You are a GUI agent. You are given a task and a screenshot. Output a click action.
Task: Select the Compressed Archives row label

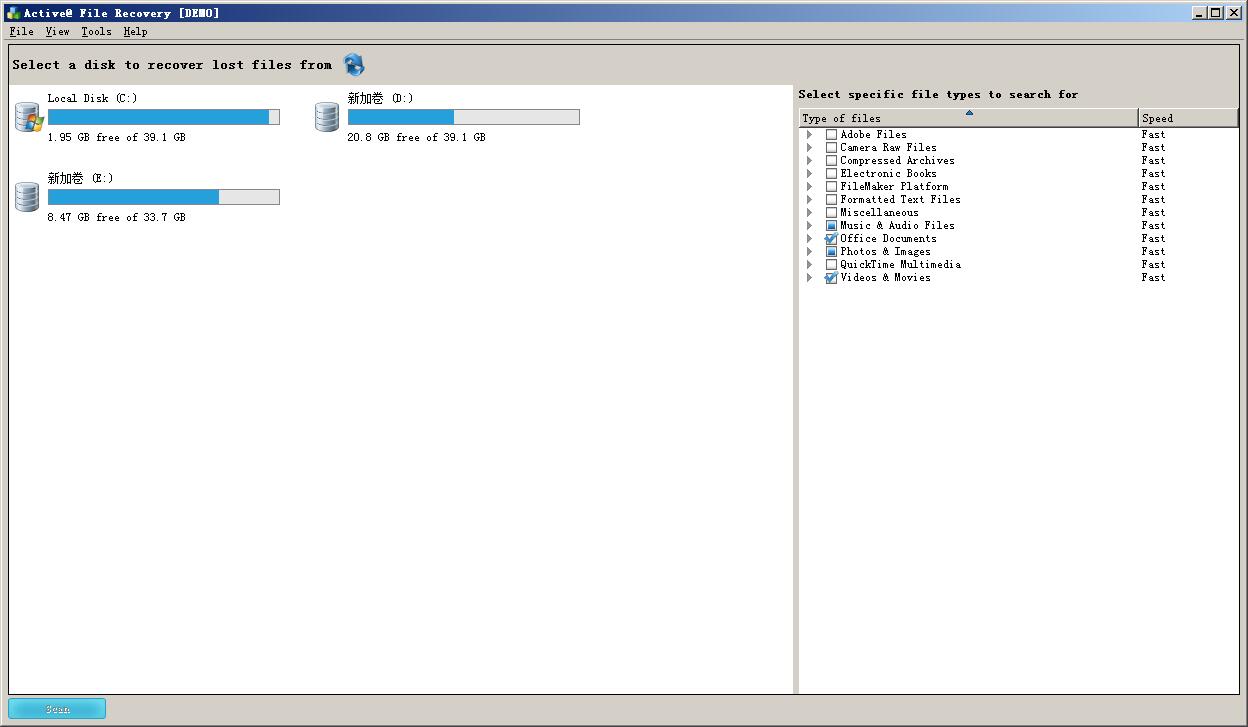(x=897, y=161)
